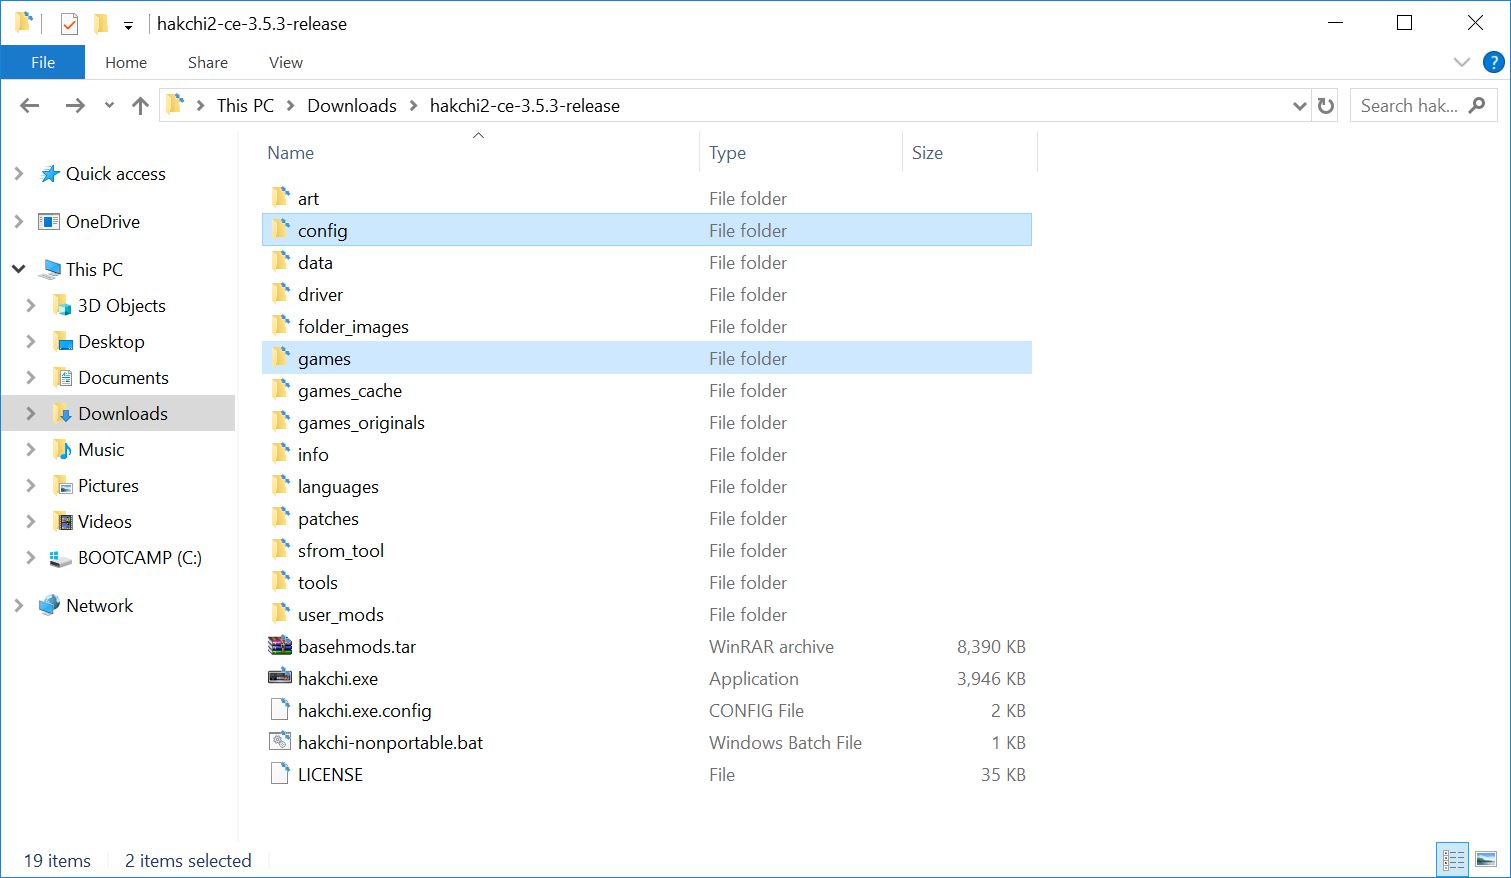Switch to the Share ribbon tab
The width and height of the screenshot is (1511, 878).
point(208,62)
